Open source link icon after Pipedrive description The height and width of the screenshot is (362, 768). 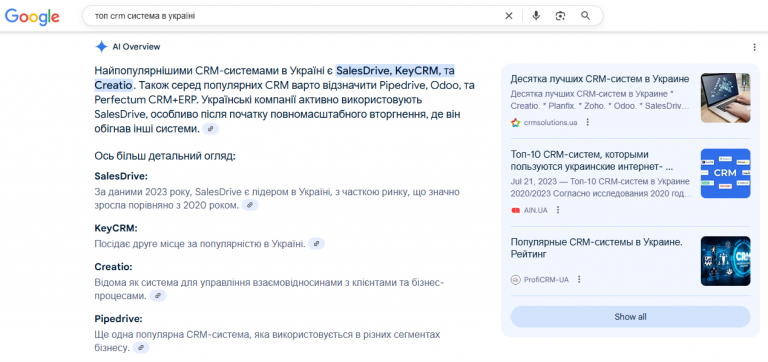[x=141, y=348]
